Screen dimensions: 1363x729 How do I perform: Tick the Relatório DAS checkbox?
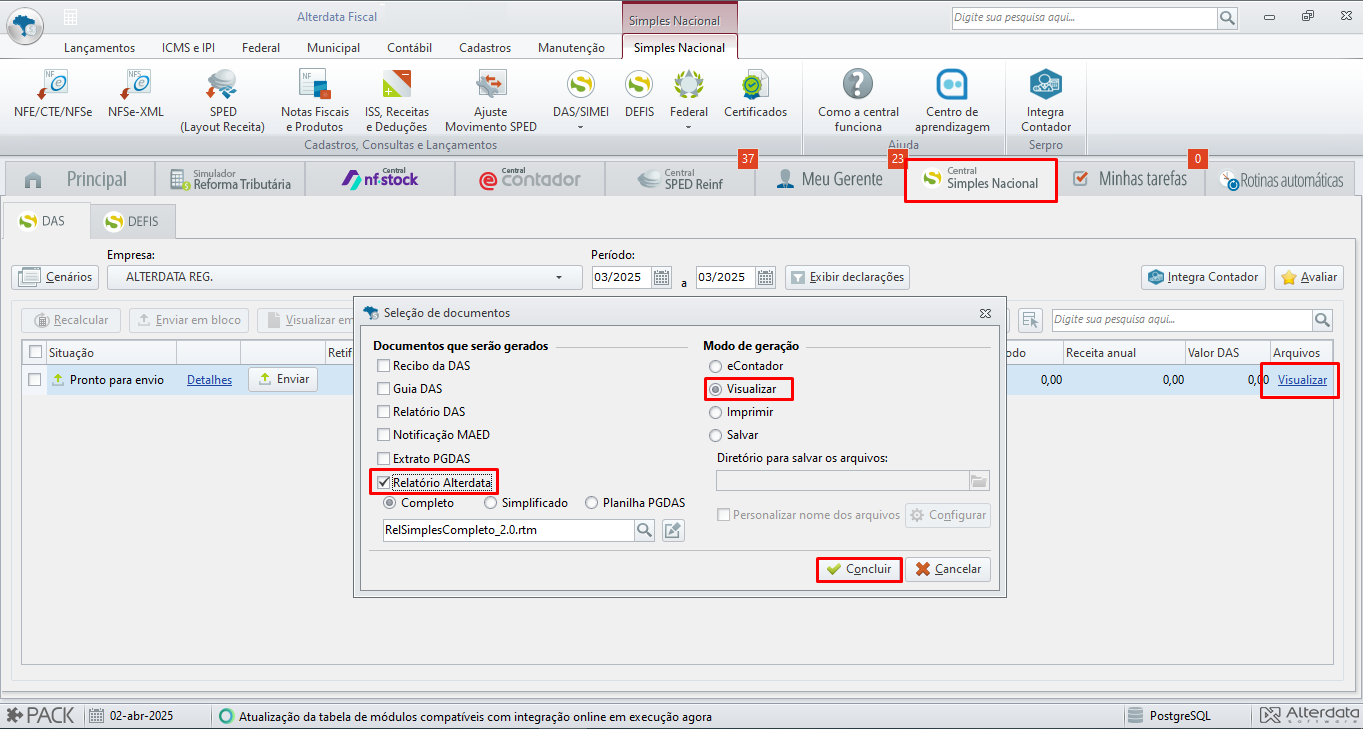click(x=384, y=412)
